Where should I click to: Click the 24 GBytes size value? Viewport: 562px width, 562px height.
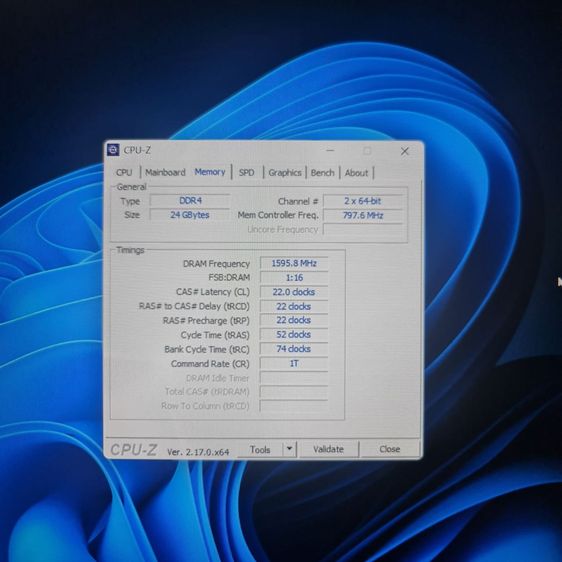click(x=190, y=215)
